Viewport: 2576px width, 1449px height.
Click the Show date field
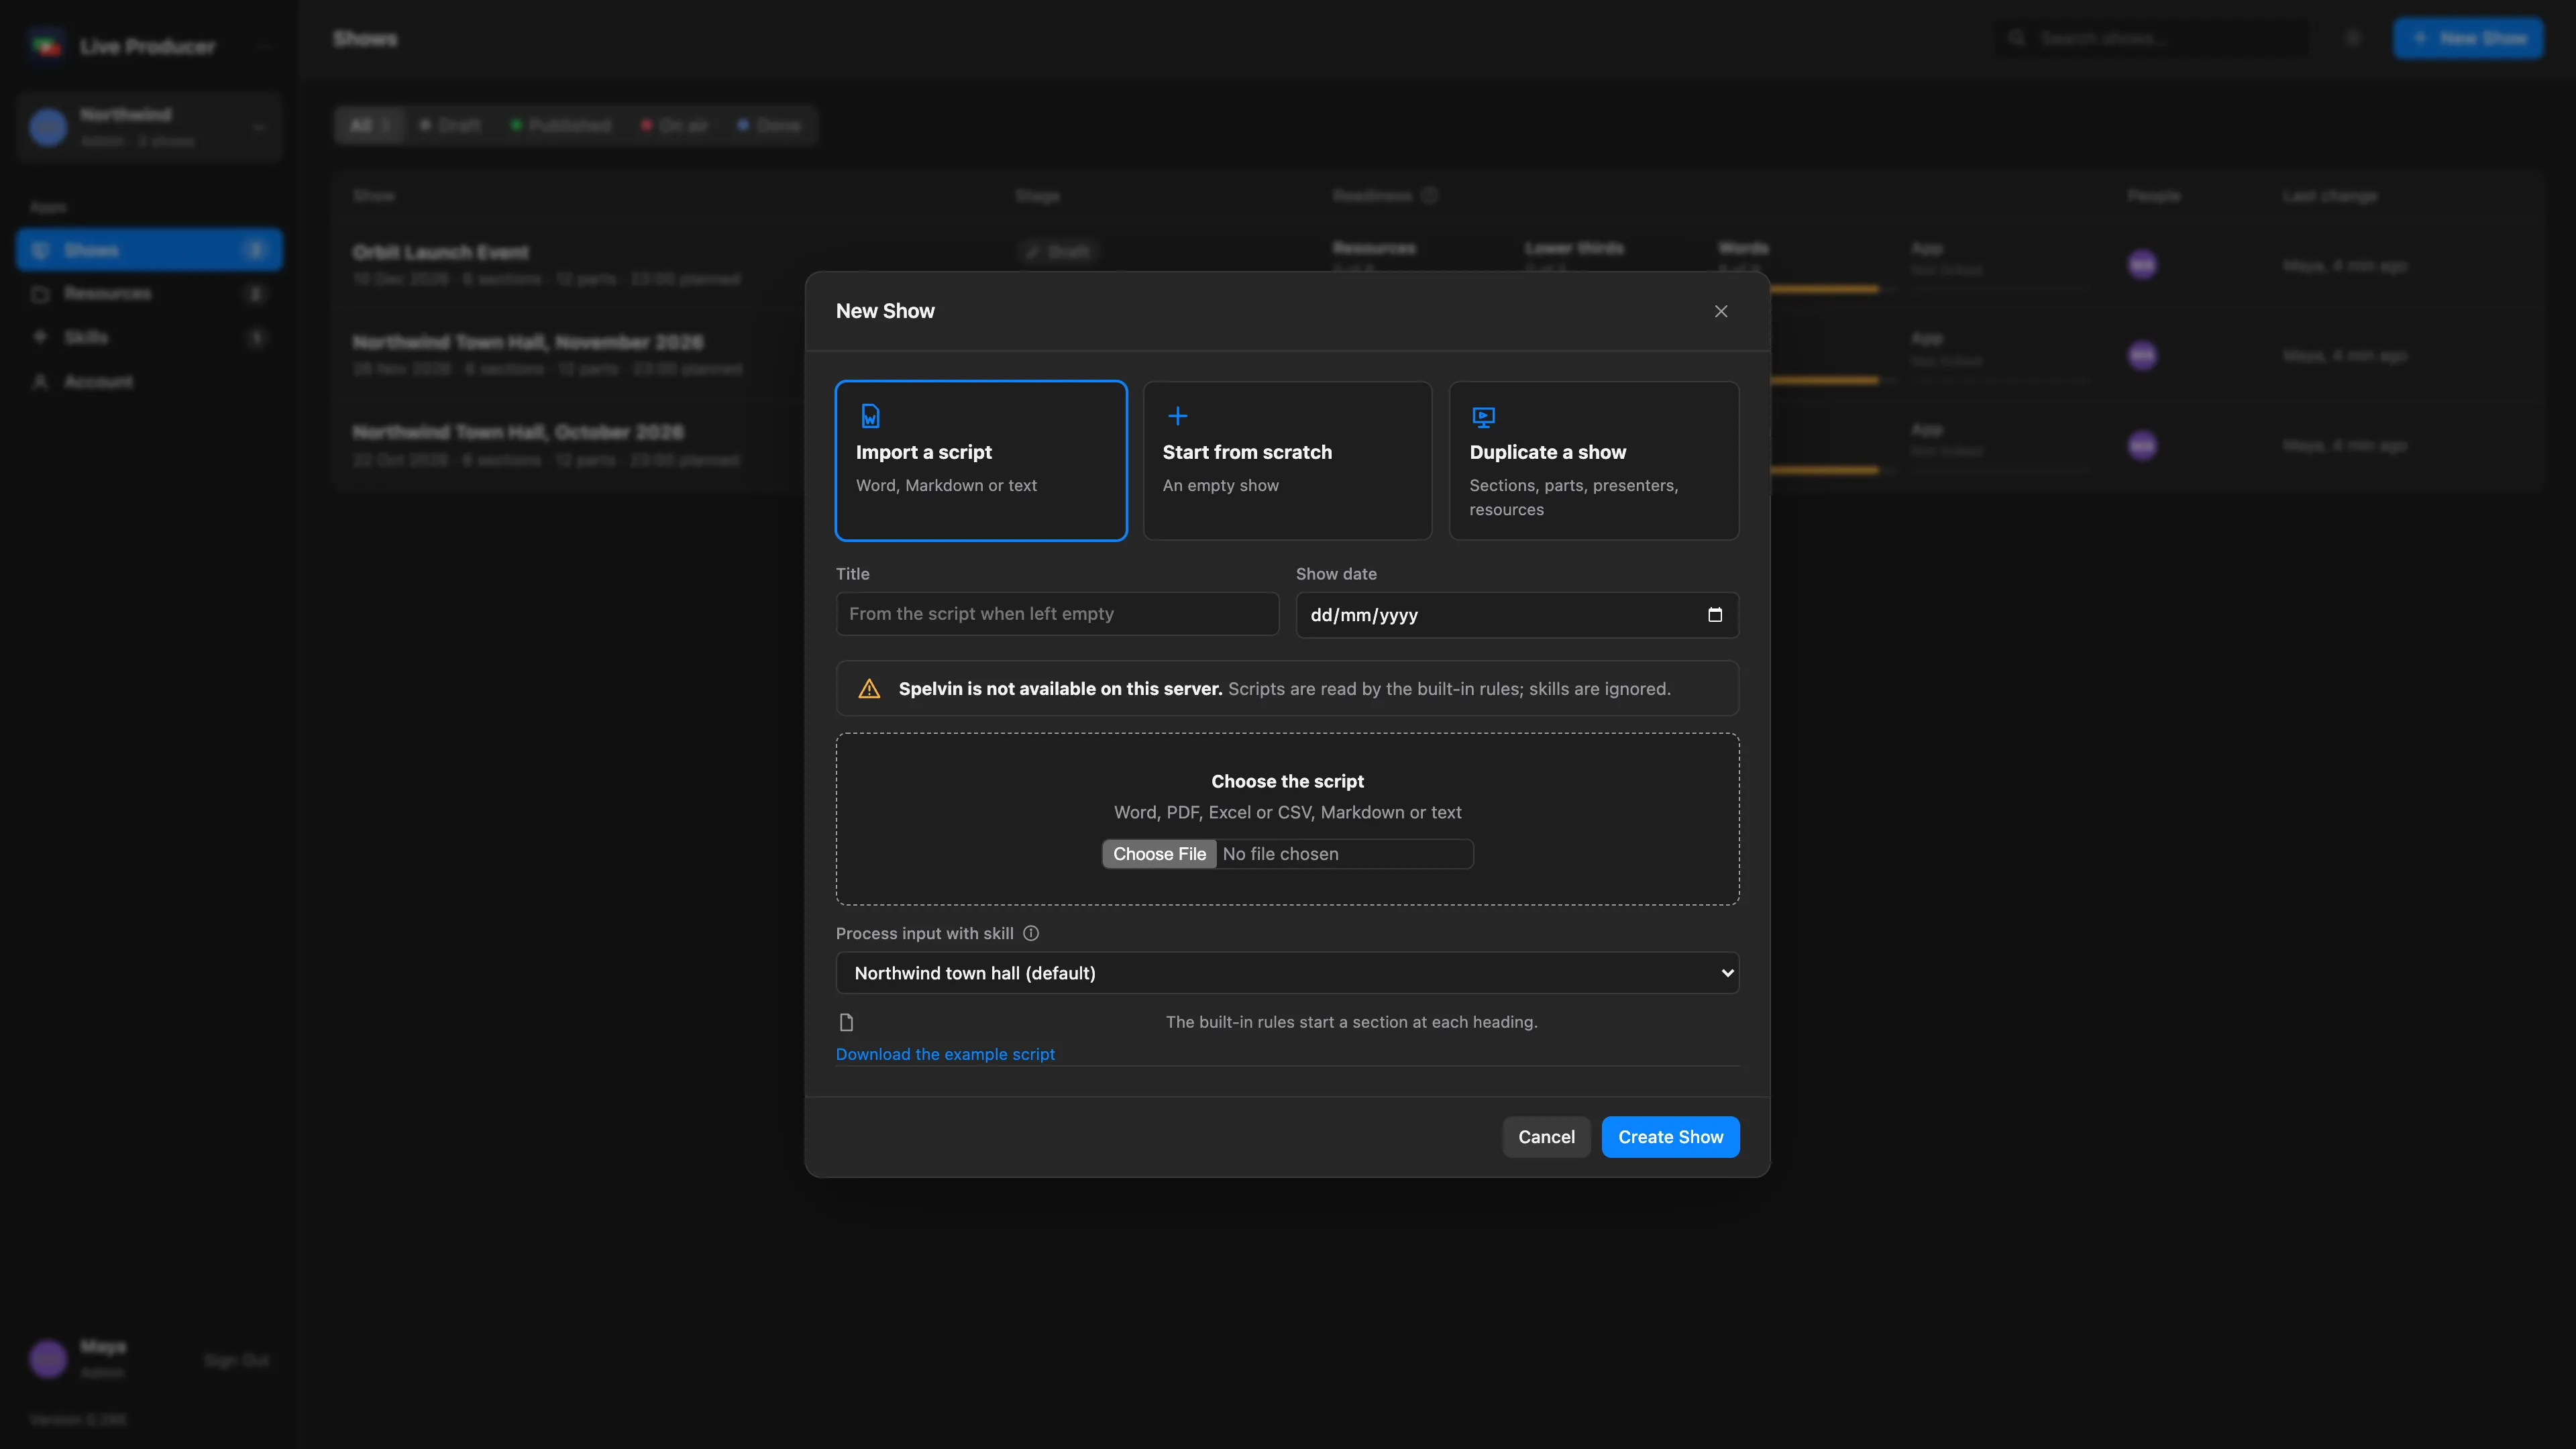click(1517, 615)
